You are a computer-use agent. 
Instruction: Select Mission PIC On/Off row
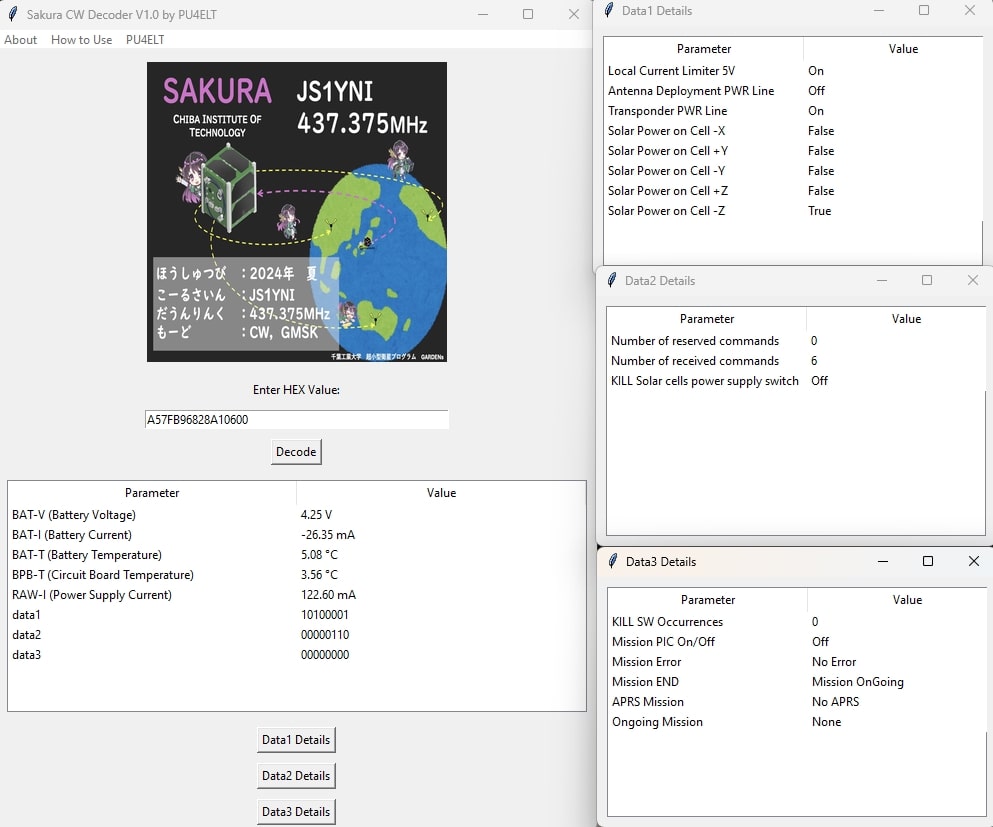click(797, 641)
